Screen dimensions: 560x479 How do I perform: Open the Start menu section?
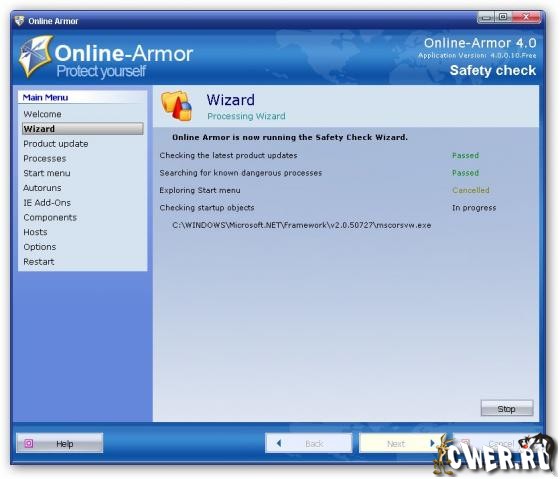(x=47, y=173)
